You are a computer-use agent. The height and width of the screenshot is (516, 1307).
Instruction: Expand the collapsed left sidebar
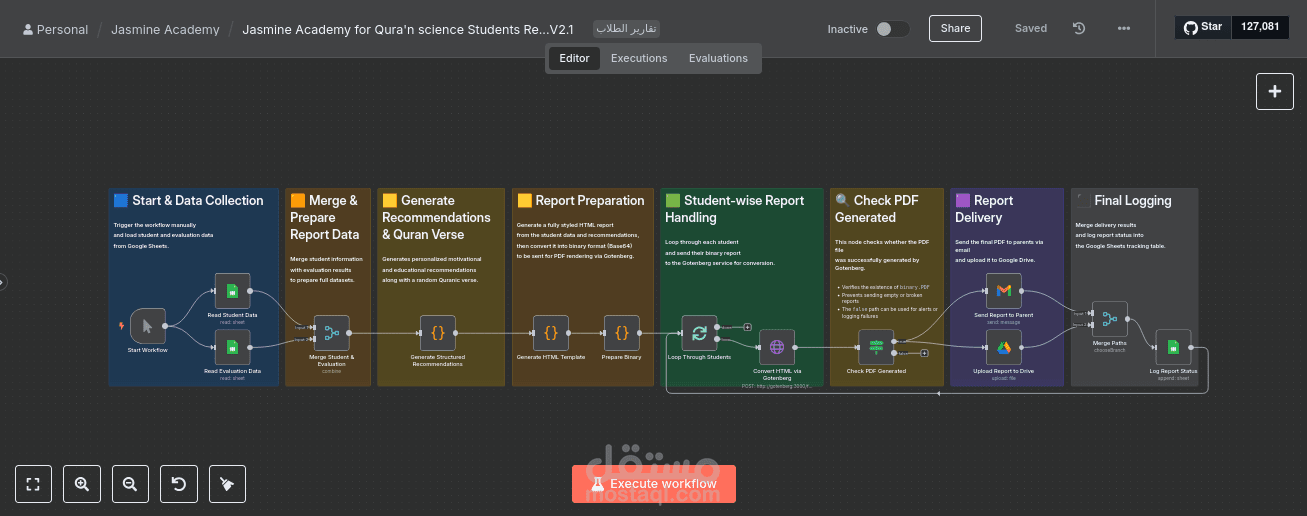pyautogui.click(x=3, y=283)
